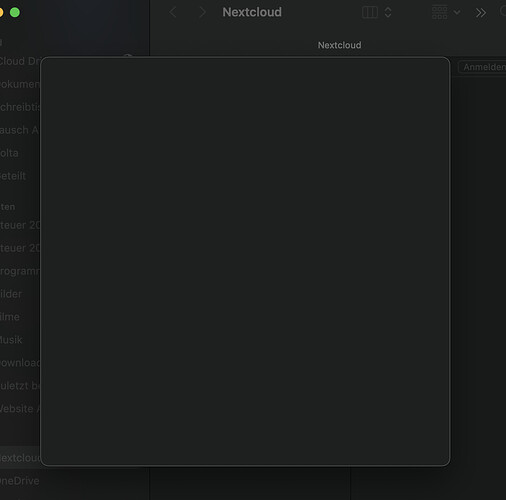Switch Finder to column view icon
This screenshot has height=500, width=506.
click(x=370, y=12)
